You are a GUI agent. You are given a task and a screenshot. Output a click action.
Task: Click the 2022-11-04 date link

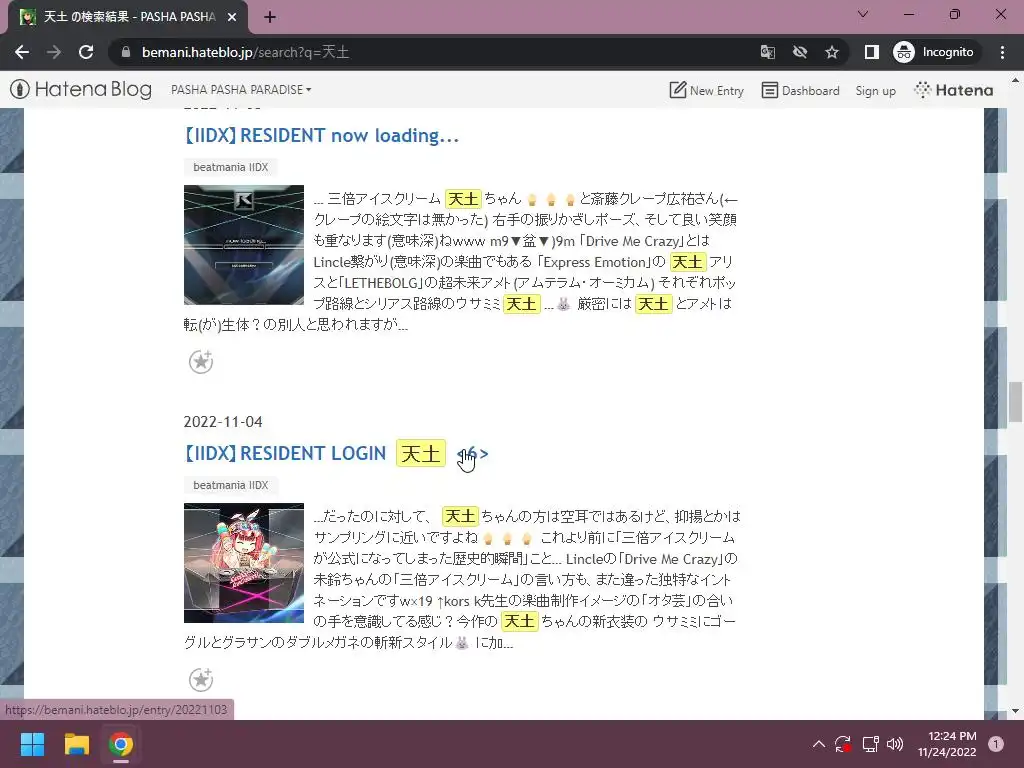tap(223, 422)
